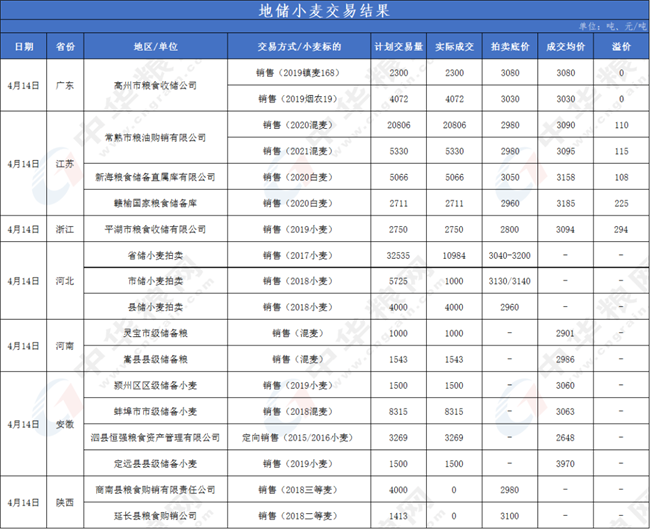This screenshot has height=529, width=650.
Task: Click the 广东 province cell
Action: (65, 86)
